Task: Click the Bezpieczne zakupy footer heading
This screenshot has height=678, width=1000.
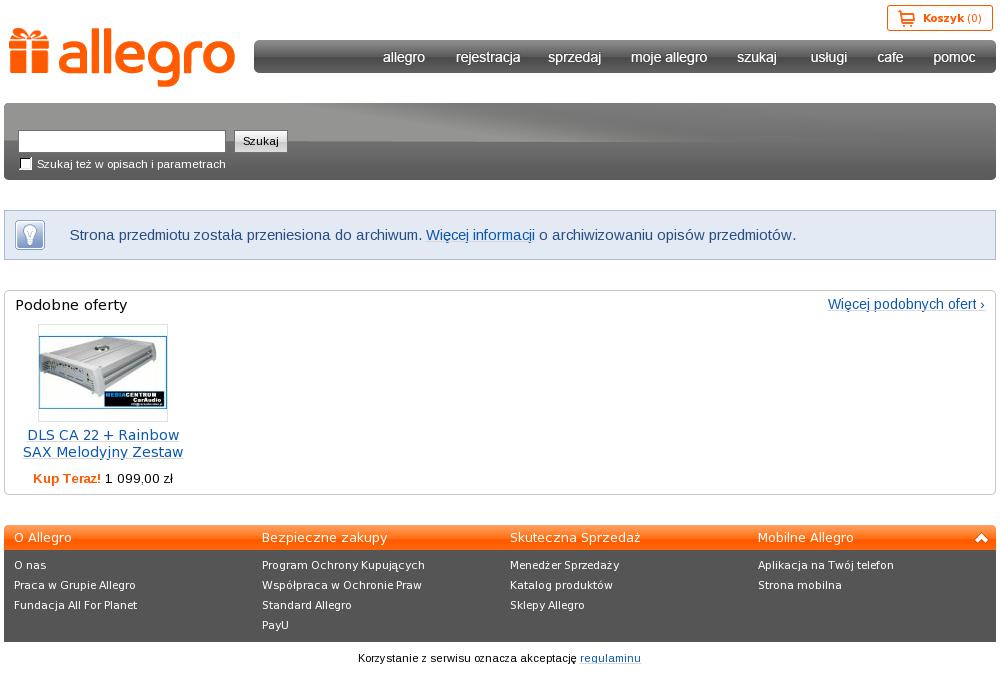Action: pos(325,538)
